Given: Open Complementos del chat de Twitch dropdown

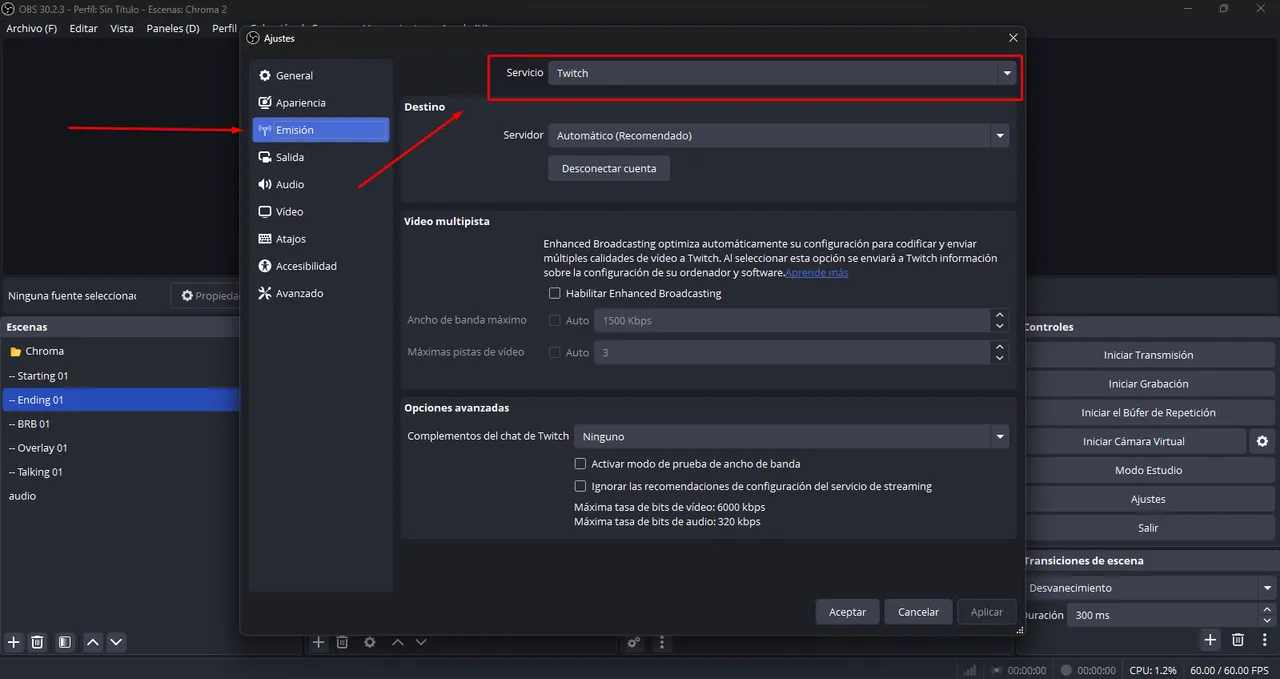Looking at the screenshot, I should pos(791,437).
